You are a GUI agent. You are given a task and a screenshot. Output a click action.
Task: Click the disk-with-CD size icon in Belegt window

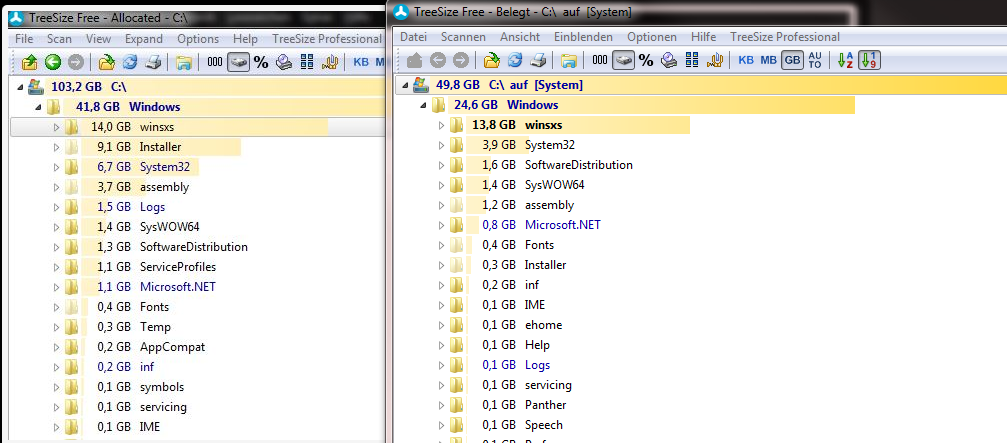pos(669,60)
